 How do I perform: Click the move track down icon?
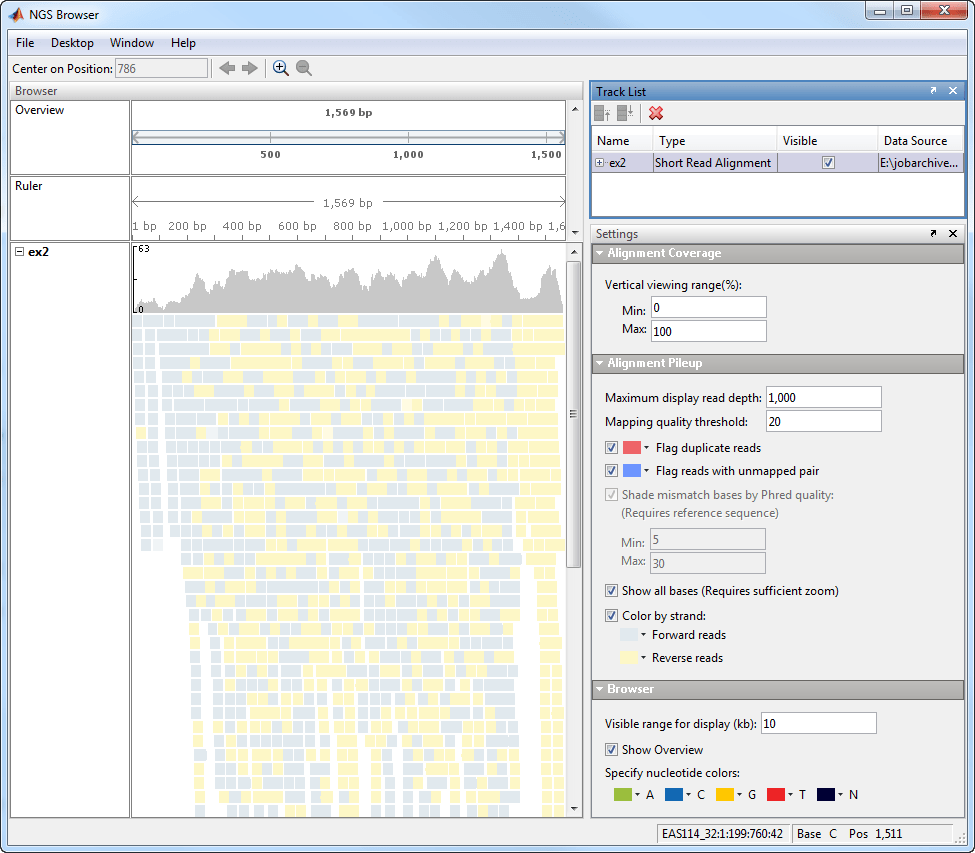(625, 113)
